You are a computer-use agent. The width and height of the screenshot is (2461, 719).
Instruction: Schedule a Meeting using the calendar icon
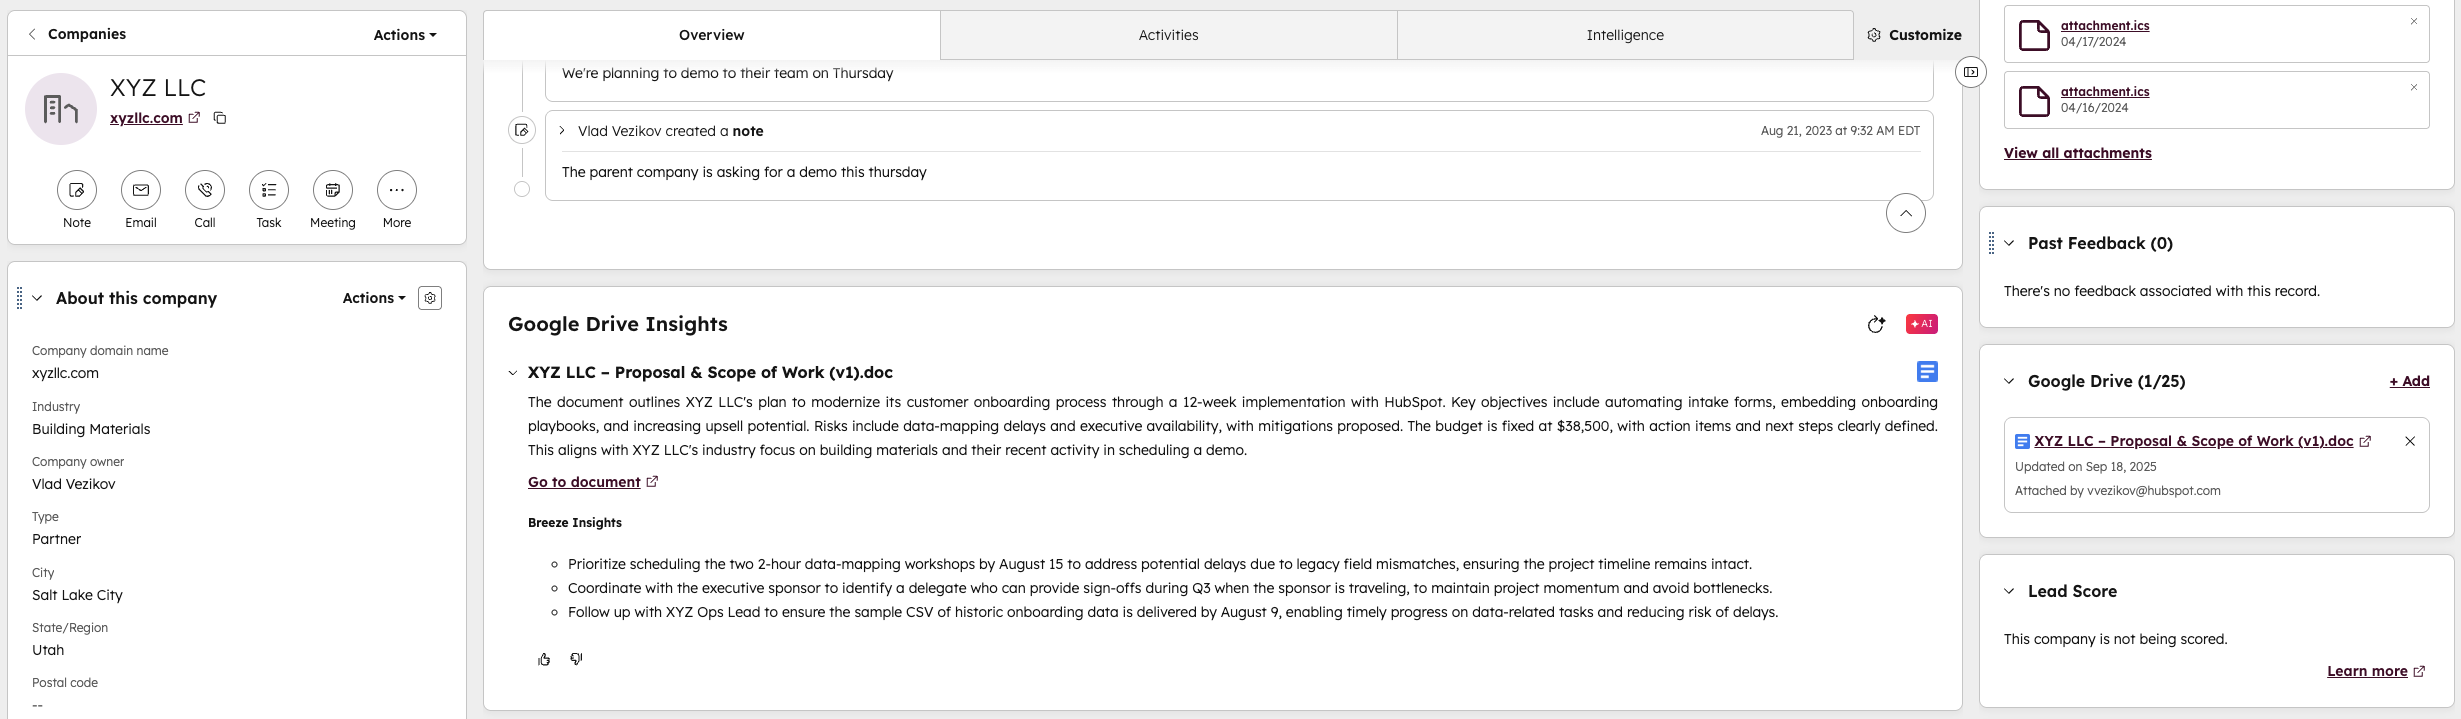pyautogui.click(x=333, y=190)
